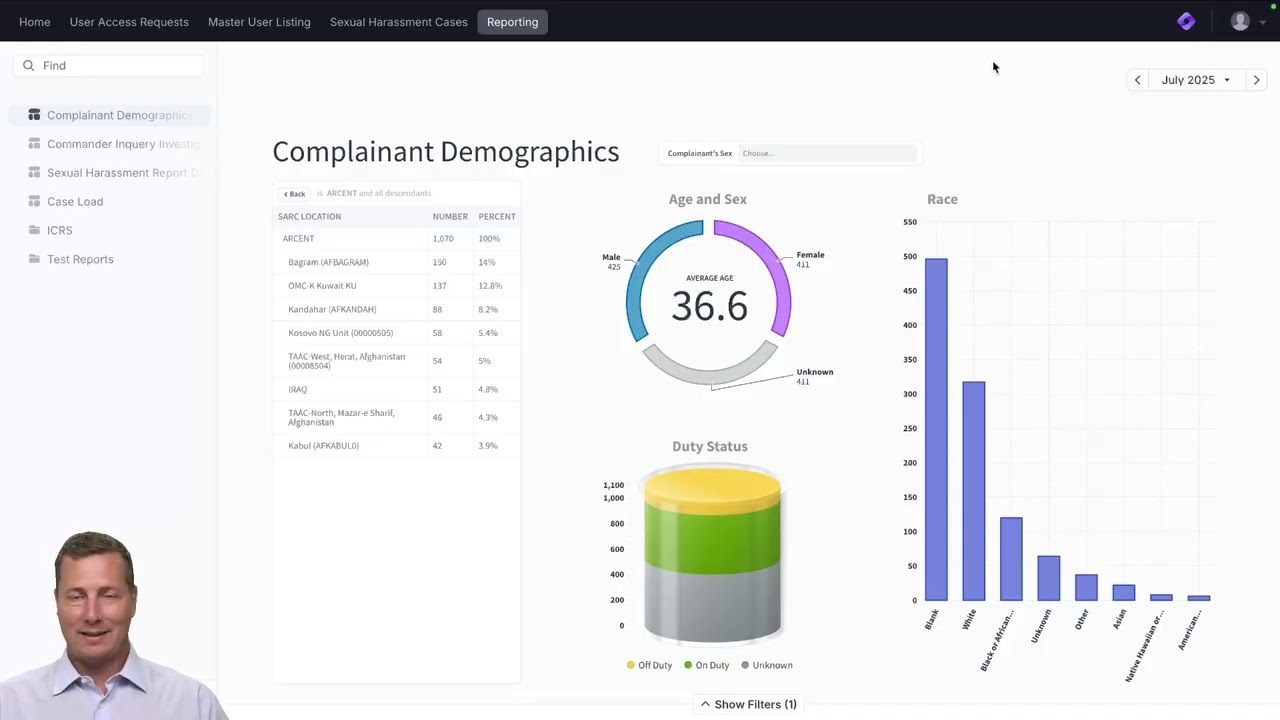Select TAAC-North, Mazar-e Sharif row

point(397,417)
